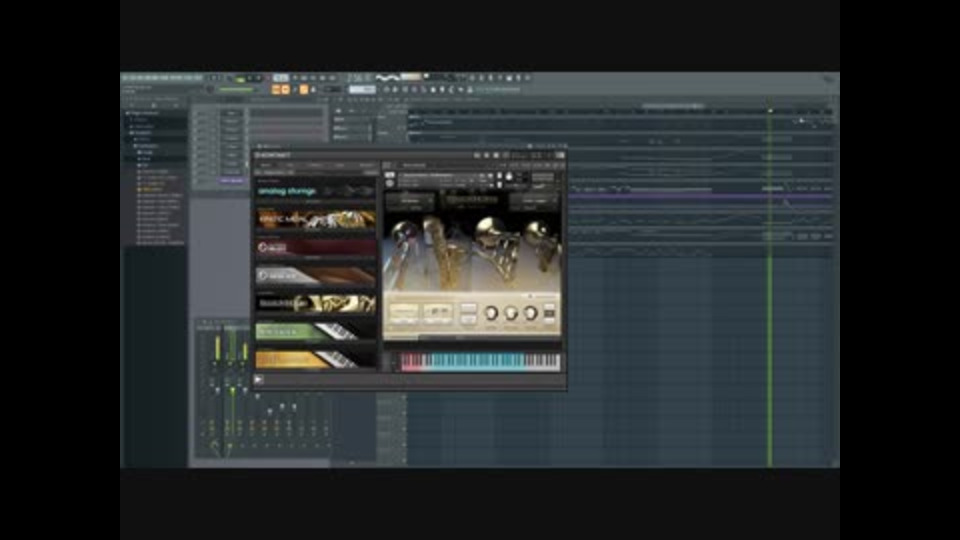Open the green library banner with keyboard artwork
Viewport: 960px width, 540px height.
point(316,332)
